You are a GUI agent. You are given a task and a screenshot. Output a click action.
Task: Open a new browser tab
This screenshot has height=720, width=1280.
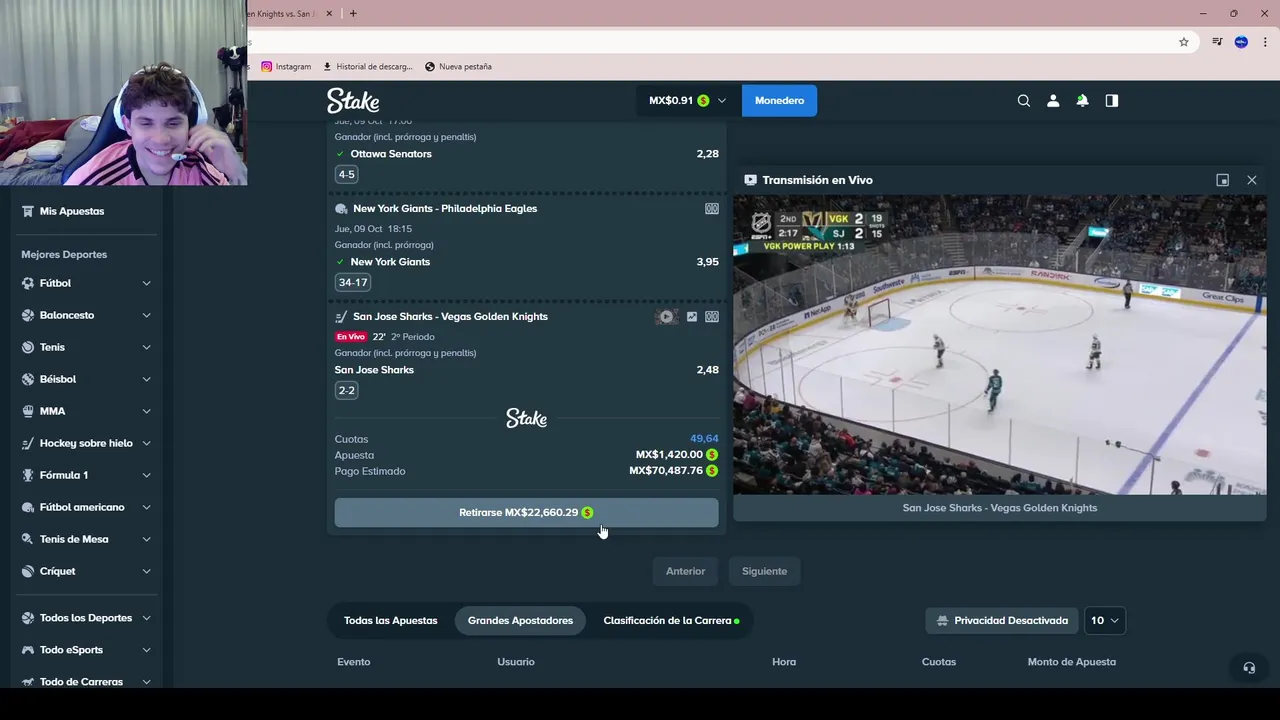click(x=353, y=14)
